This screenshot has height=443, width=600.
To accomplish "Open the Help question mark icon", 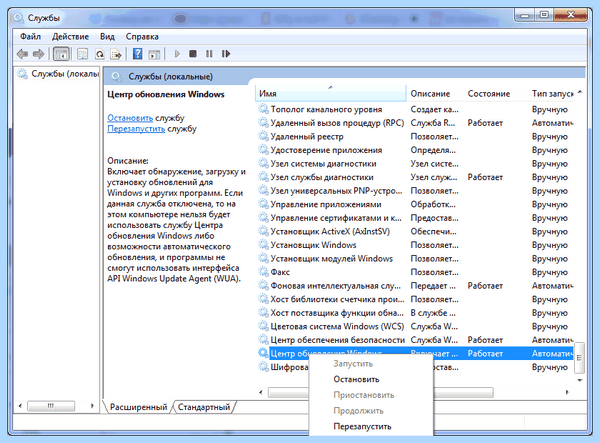I will (x=137, y=54).
